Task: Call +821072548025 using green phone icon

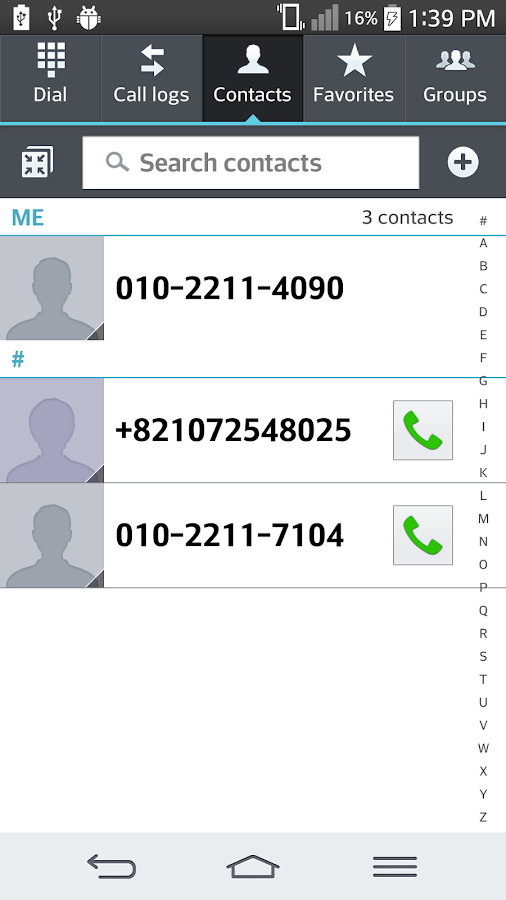Action: coord(423,430)
